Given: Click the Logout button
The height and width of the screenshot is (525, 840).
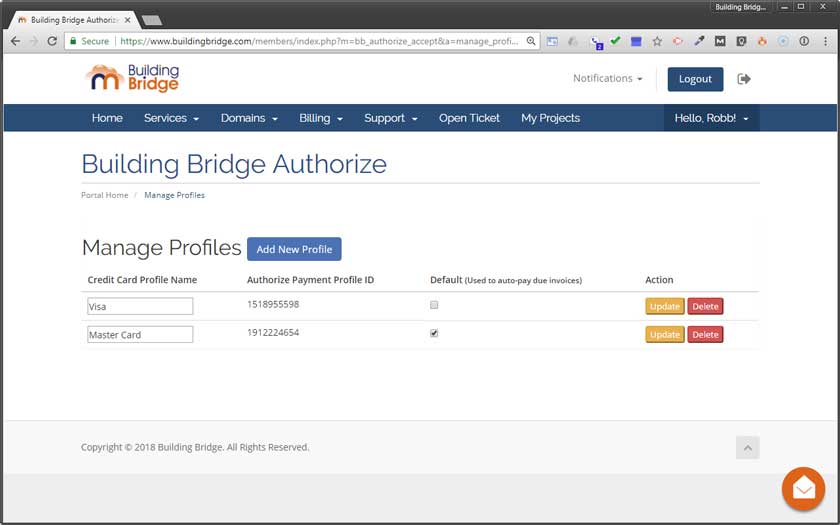Looking at the screenshot, I should [x=695, y=79].
